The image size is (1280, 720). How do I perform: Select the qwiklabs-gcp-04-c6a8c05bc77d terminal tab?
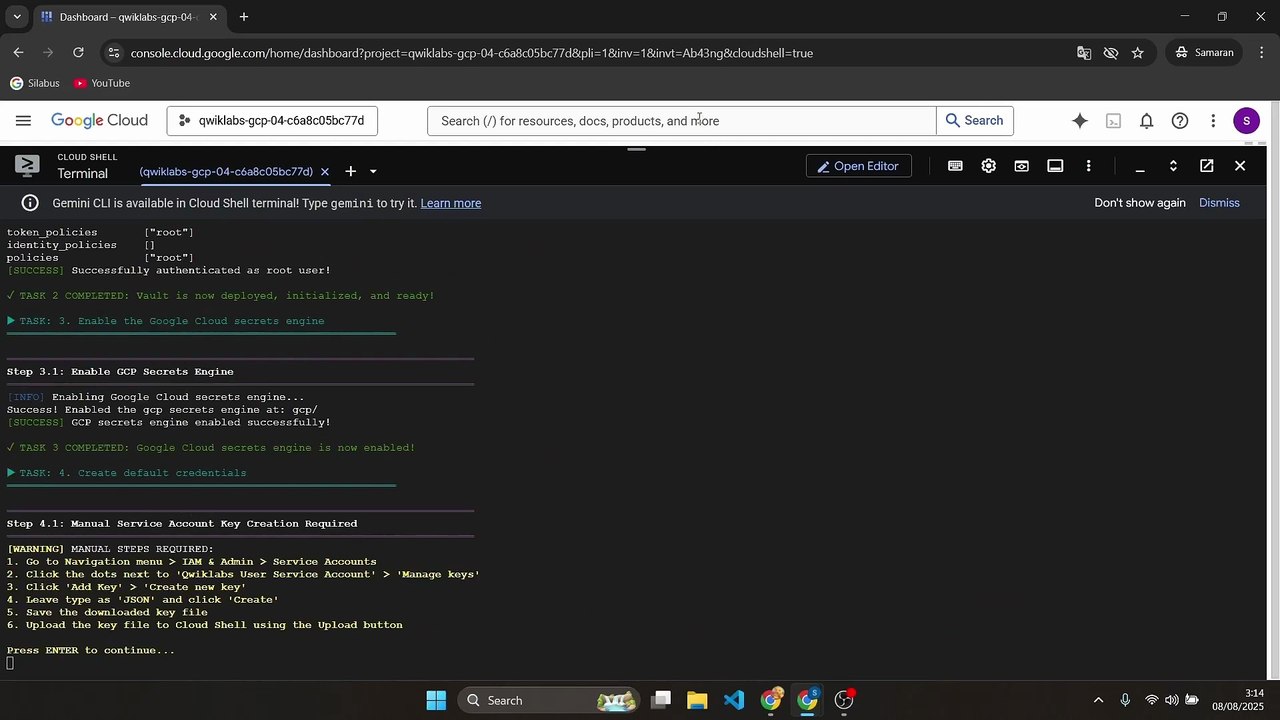click(x=226, y=172)
